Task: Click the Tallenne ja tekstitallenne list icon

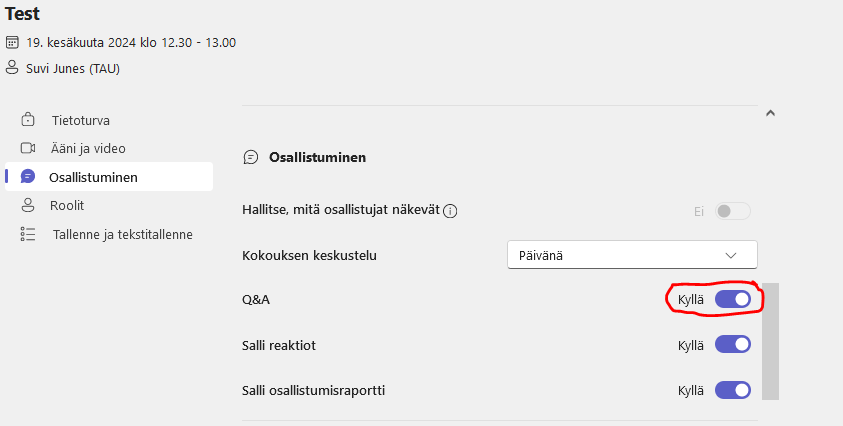Action: (x=28, y=234)
